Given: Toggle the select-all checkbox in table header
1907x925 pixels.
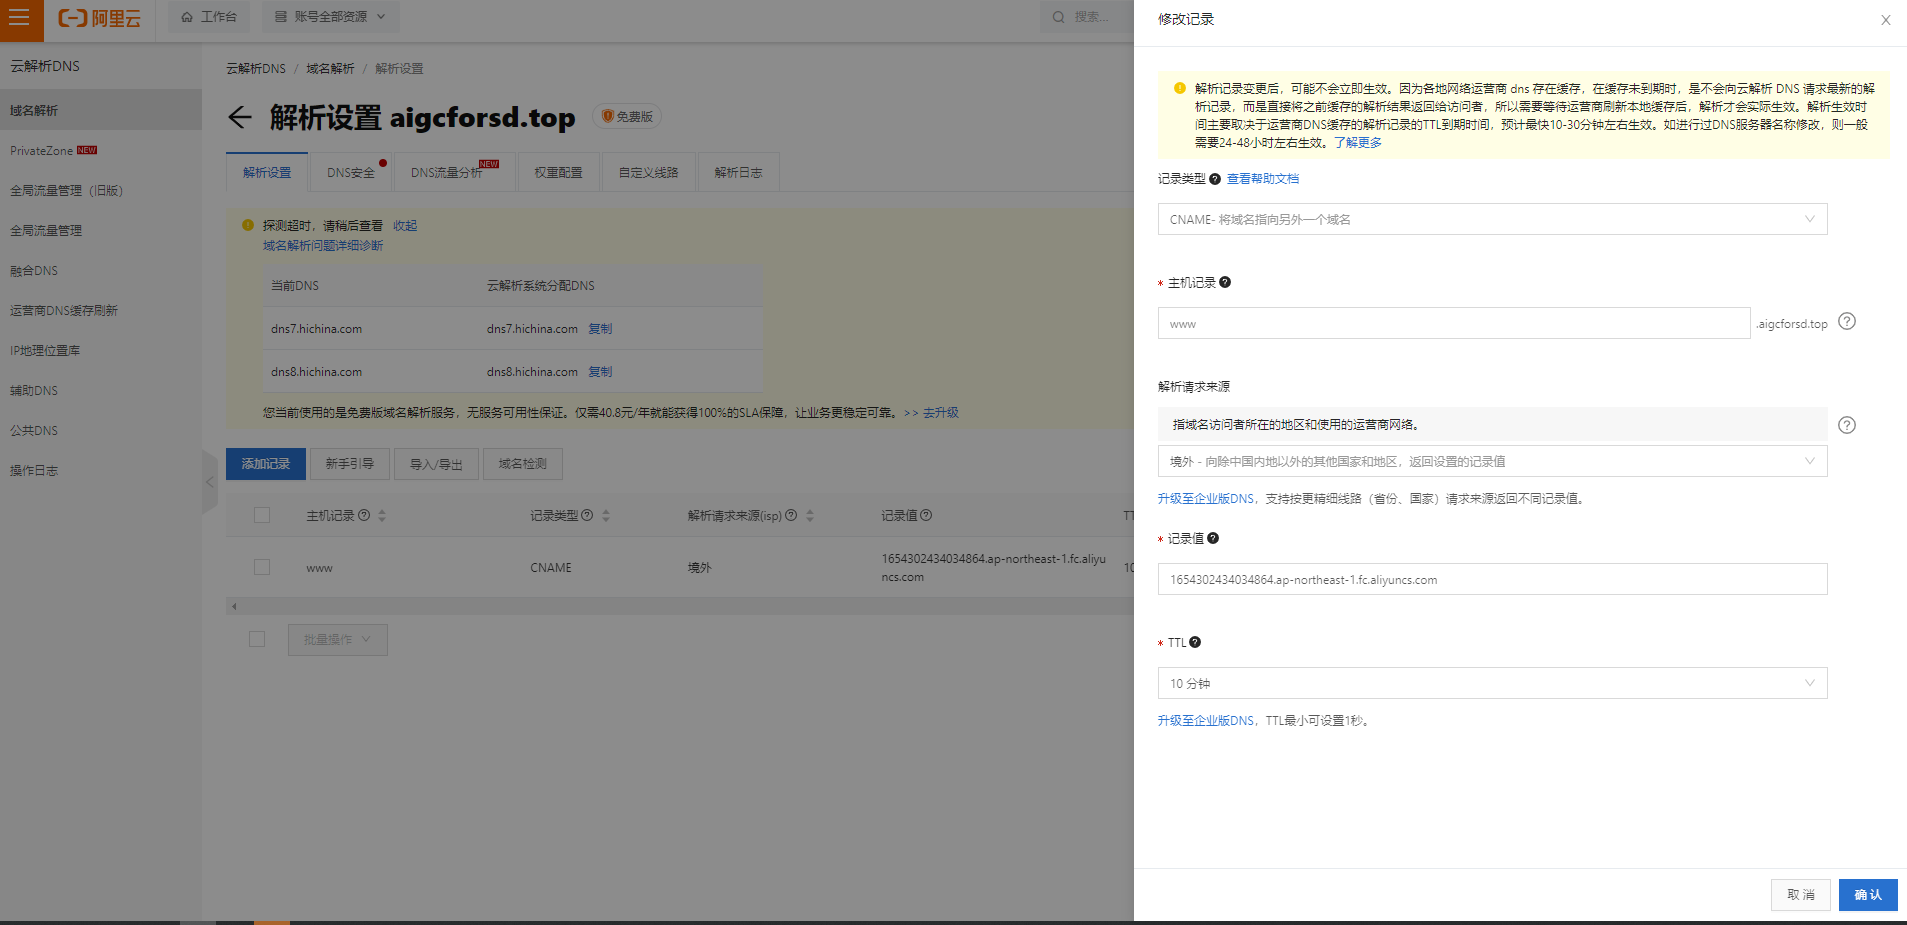Looking at the screenshot, I should click(262, 515).
